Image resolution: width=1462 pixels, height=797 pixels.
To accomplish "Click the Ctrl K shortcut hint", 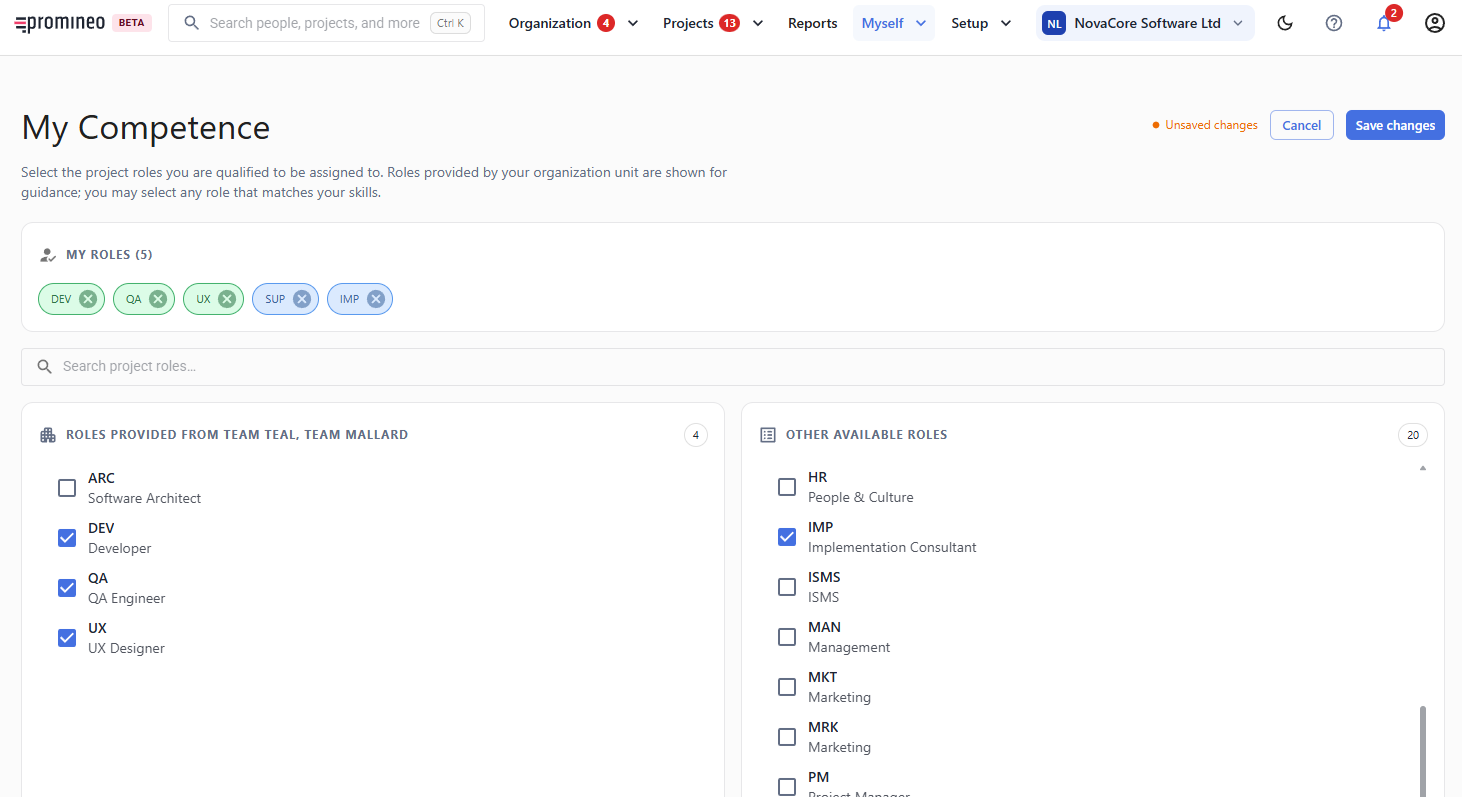I will (x=451, y=23).
